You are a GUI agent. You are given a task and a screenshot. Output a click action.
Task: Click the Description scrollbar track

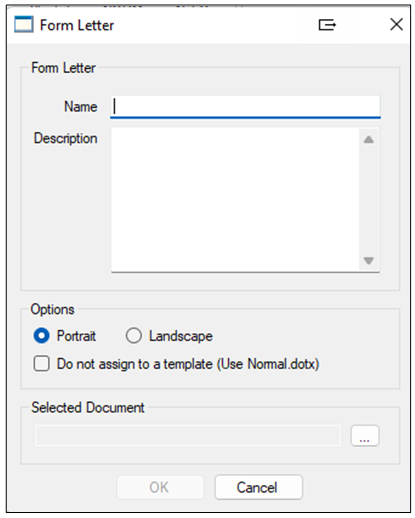368,200
